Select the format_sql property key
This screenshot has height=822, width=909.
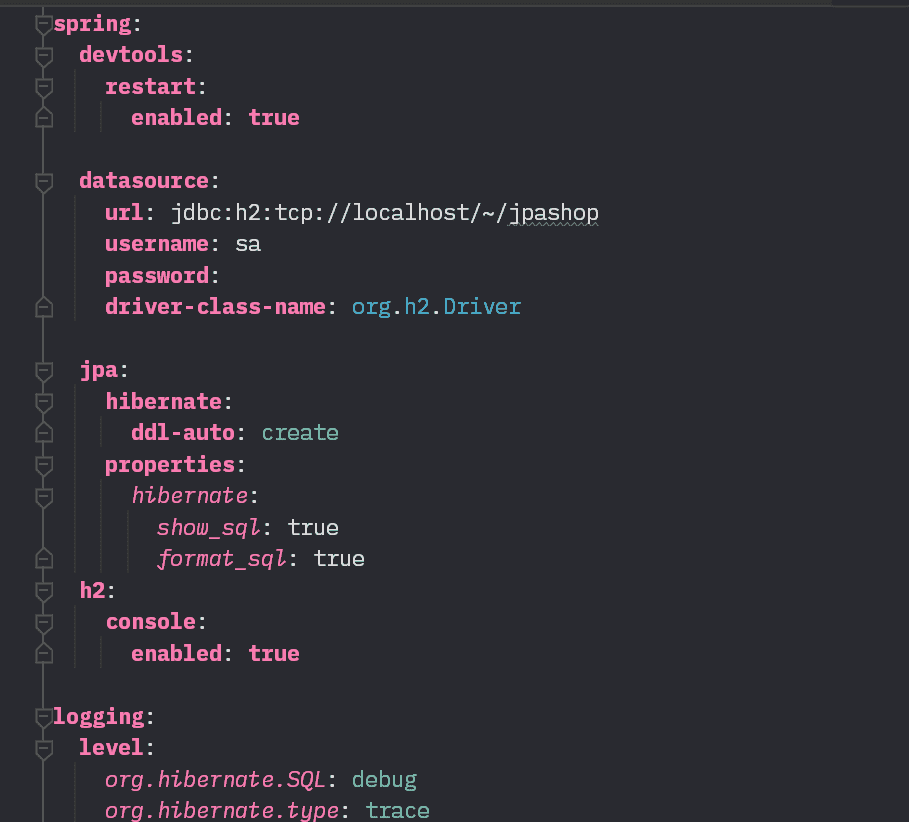222,559
